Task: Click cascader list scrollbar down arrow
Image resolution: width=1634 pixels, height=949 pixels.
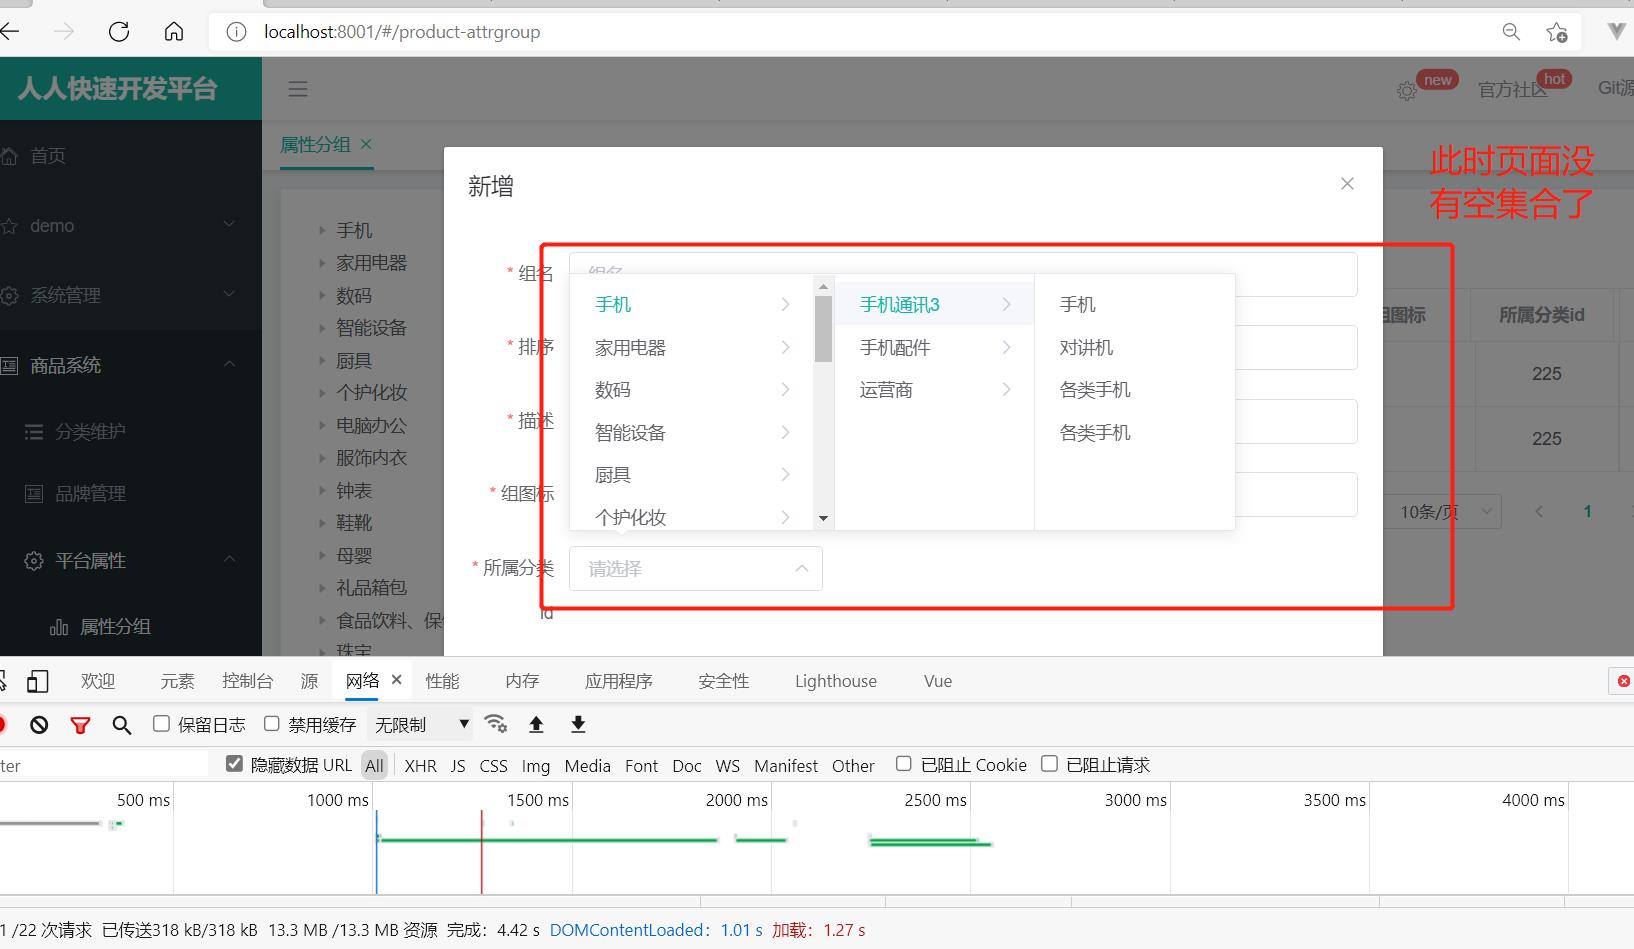Action: 823,518
